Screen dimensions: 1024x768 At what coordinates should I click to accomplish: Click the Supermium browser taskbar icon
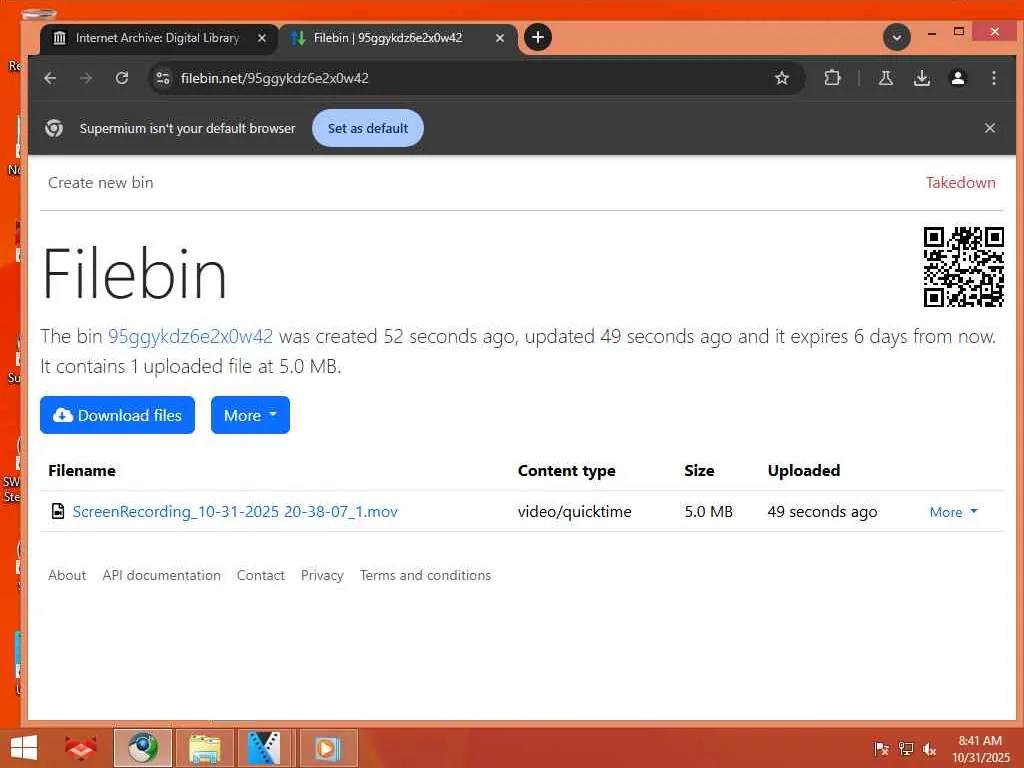tap(143, 748)
